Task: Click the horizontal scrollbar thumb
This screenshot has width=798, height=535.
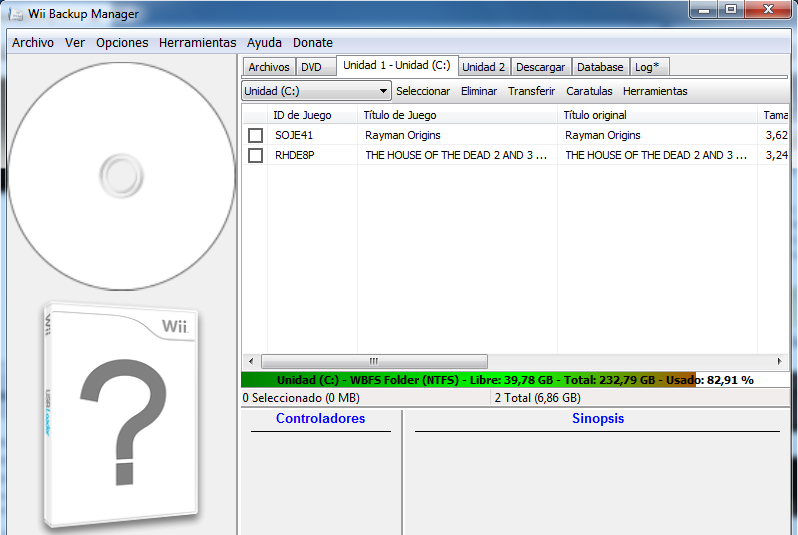Action: (x=374, y=361)
